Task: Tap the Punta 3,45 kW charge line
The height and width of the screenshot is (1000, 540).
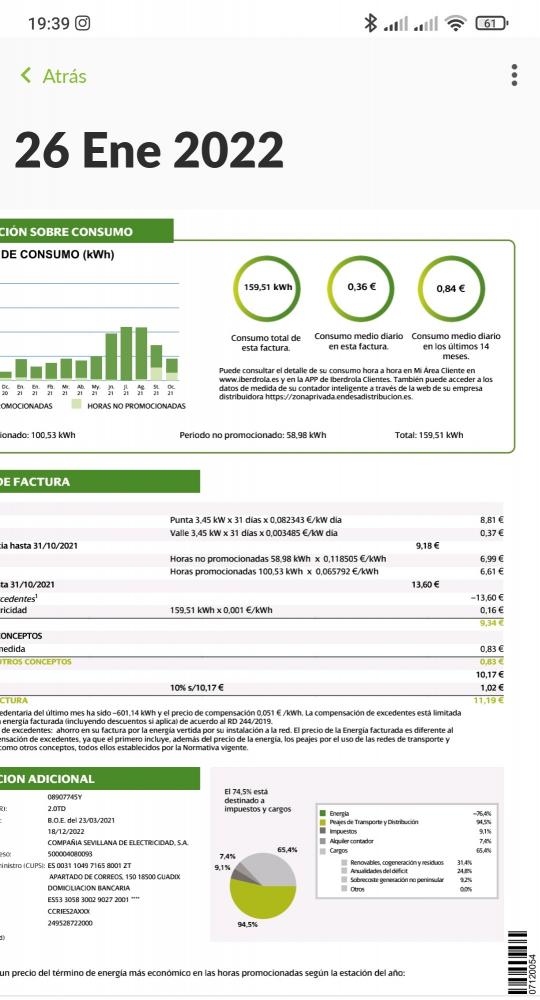Action: coord(256,520)
